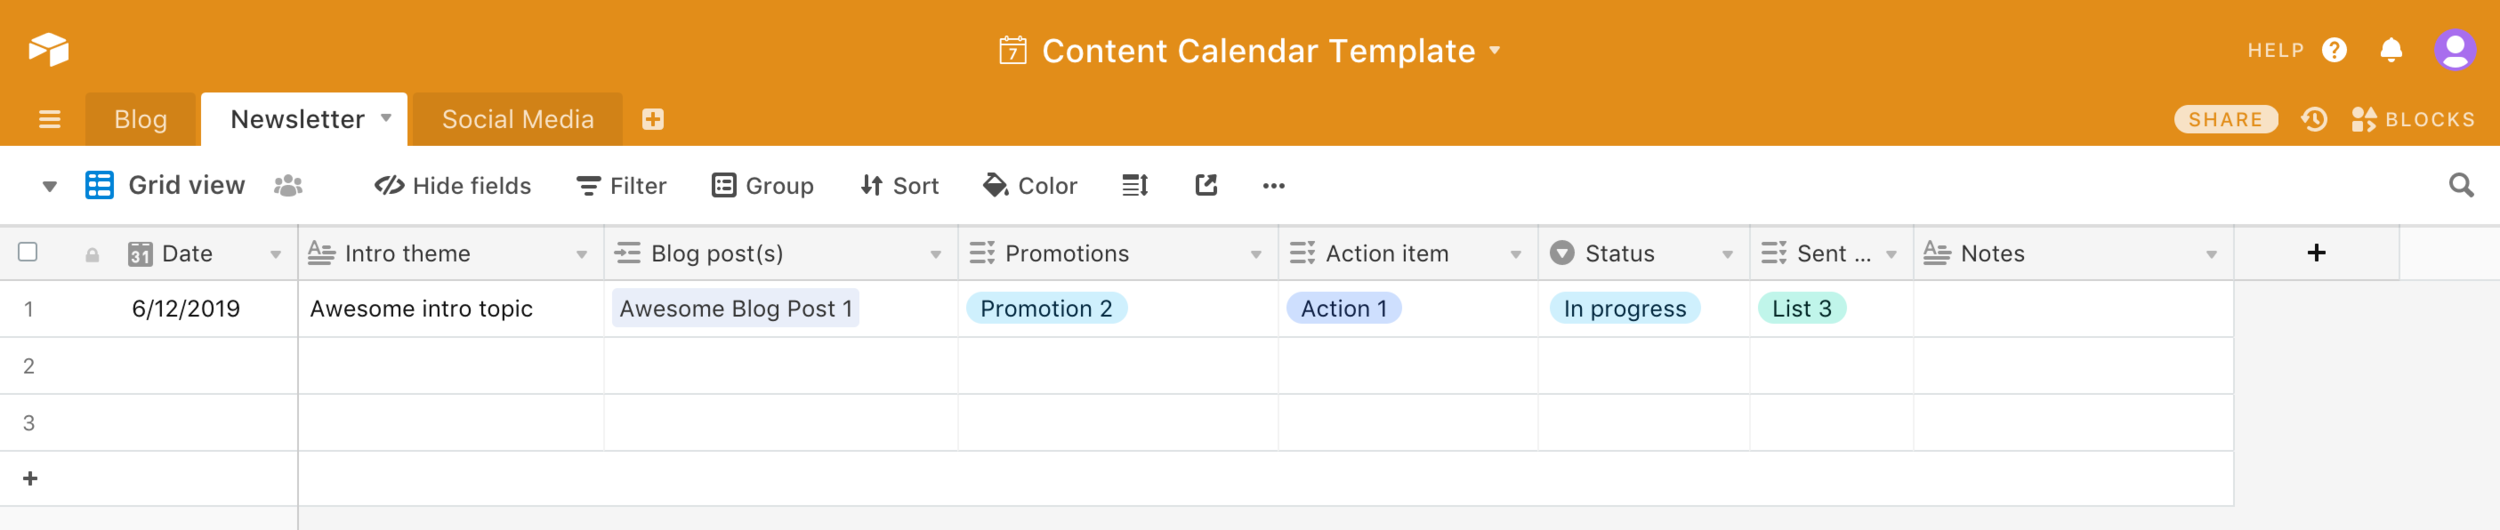Expand the Date column dropdown arrow

point(275,255)
